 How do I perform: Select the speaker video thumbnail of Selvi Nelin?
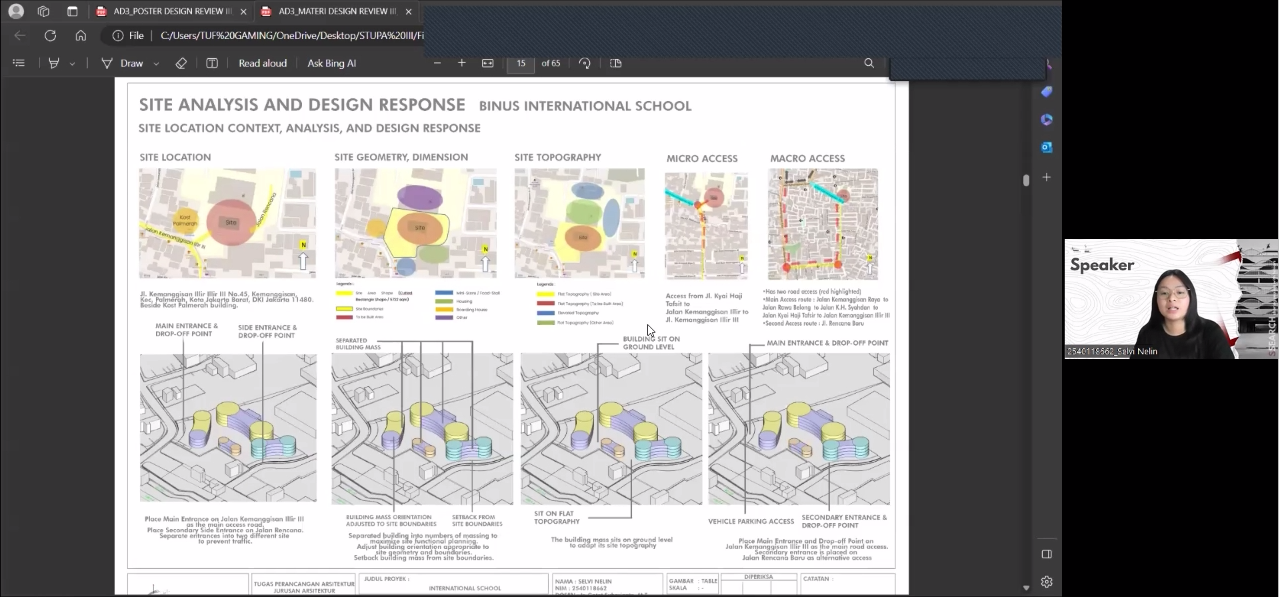click(x=1171, y=299)
